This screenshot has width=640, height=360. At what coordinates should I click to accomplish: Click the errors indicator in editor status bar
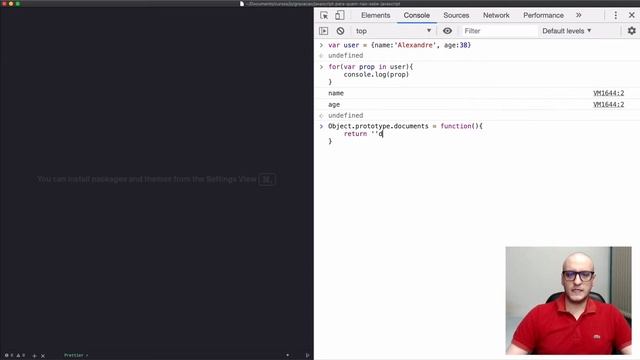(x=9, y=356)
